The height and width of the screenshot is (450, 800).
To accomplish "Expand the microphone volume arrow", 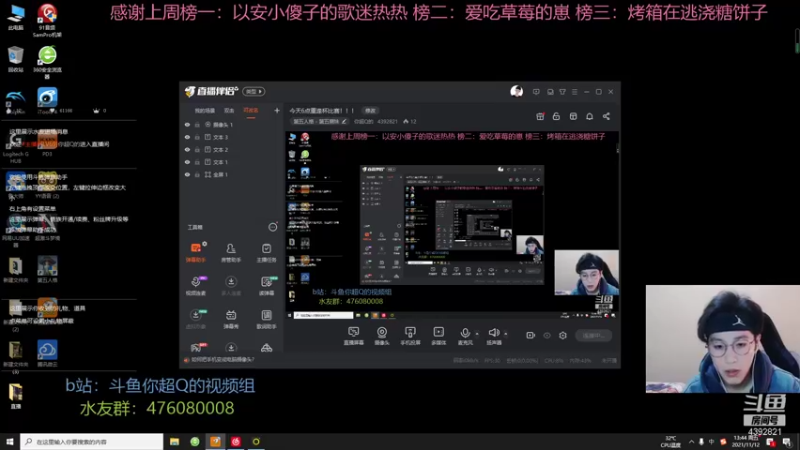I will tap(477, 334).
